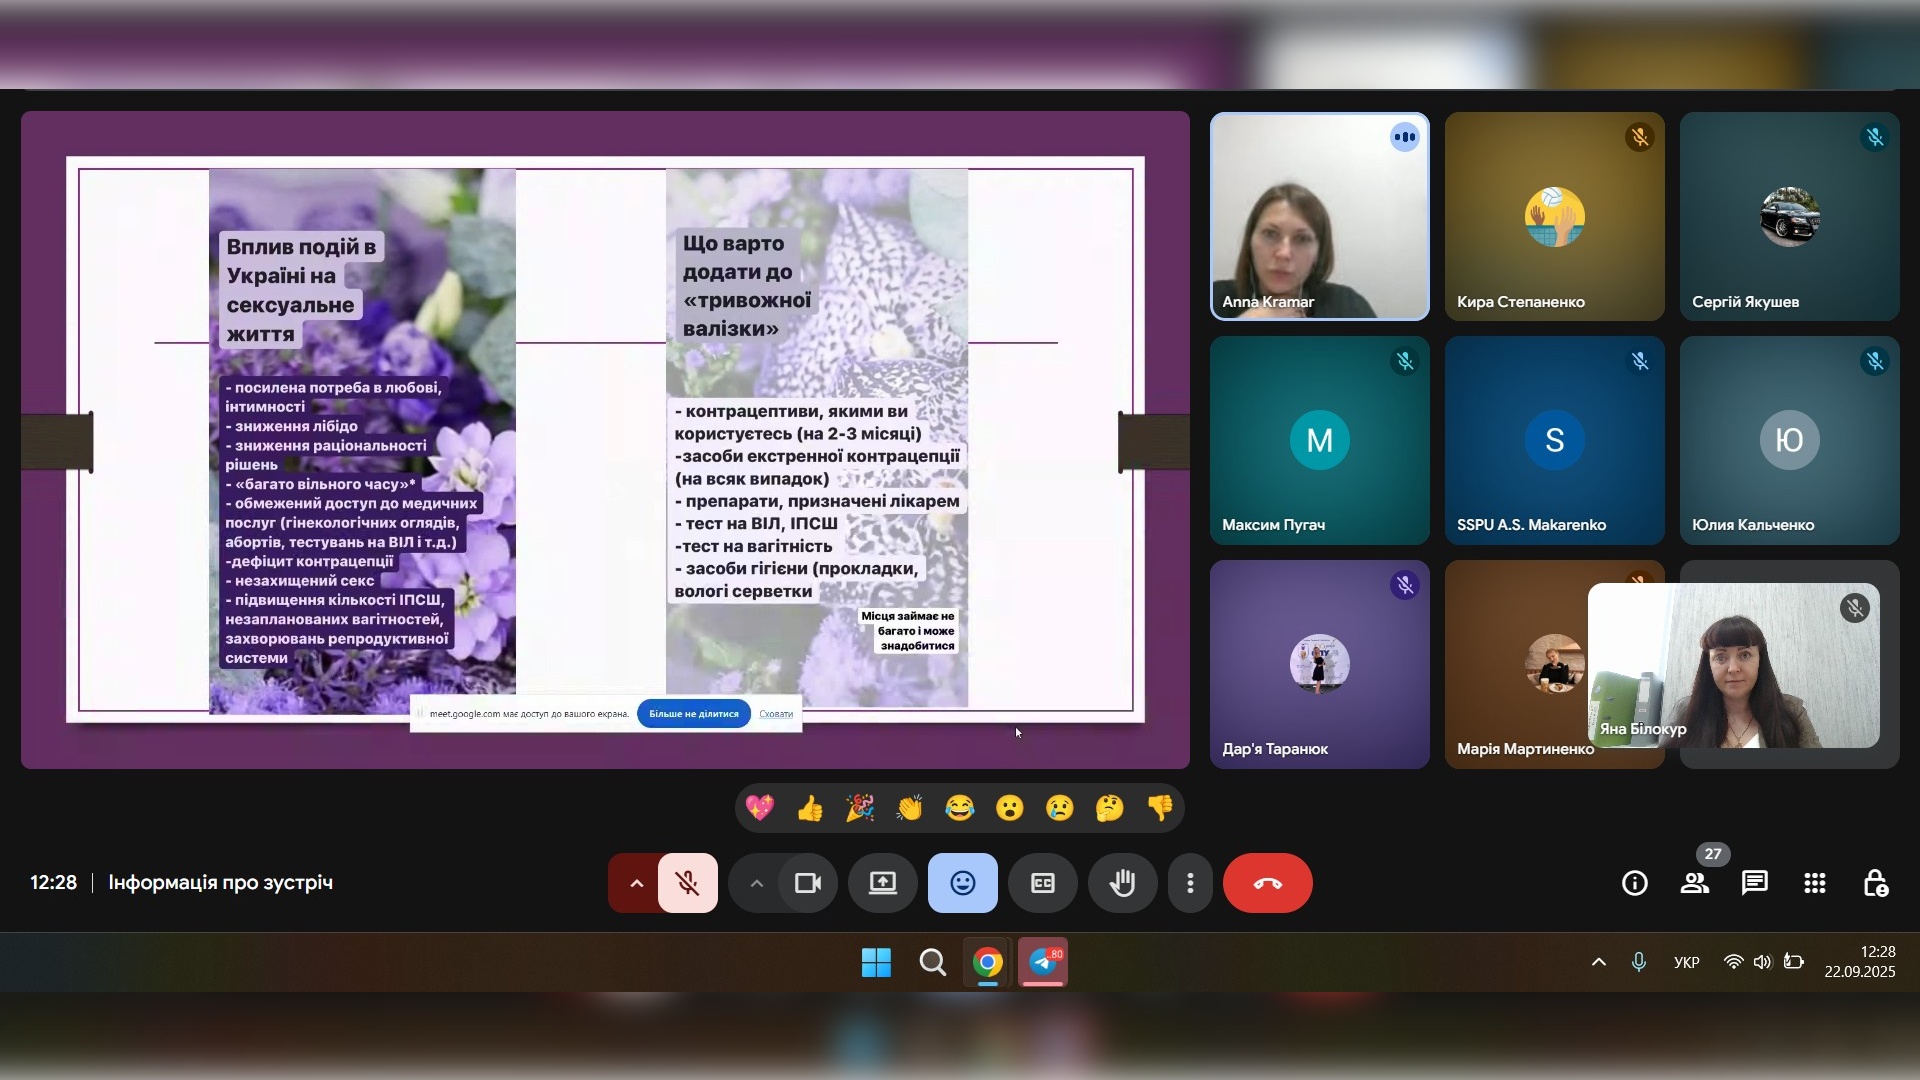
Task: Expand audio settings arrow
Action: [636, 883]
